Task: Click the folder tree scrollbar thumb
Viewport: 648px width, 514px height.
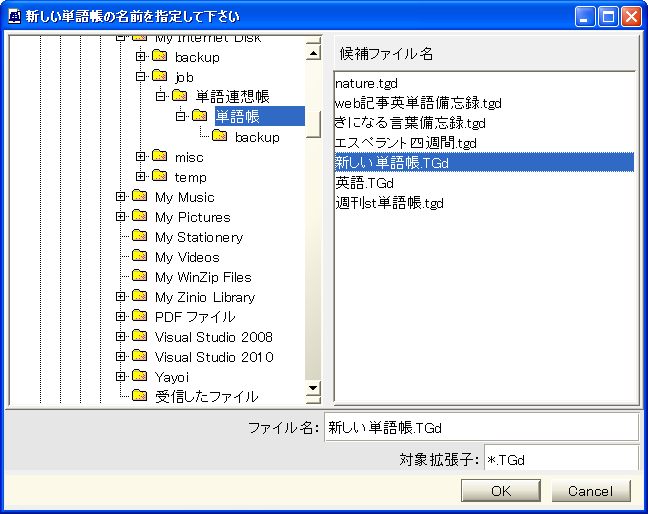Action: point(313,124)
